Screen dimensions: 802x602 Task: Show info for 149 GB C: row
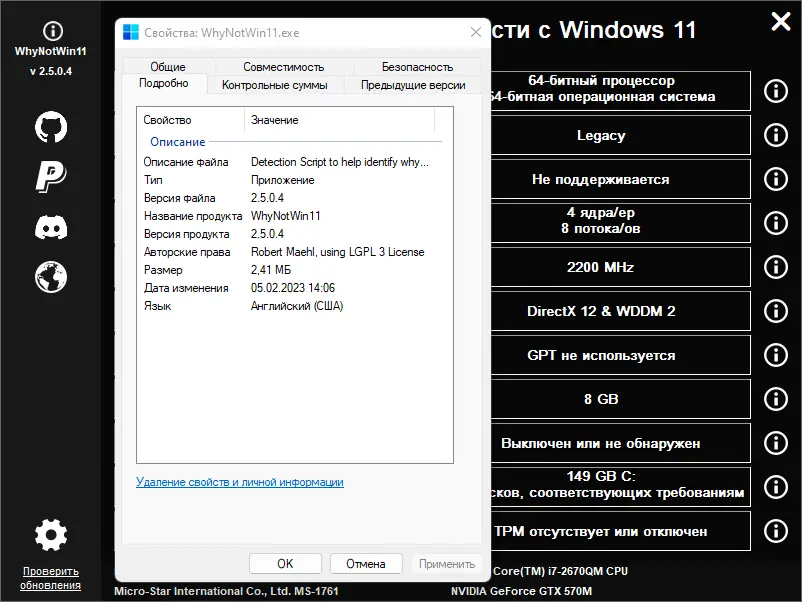point(775,487)
